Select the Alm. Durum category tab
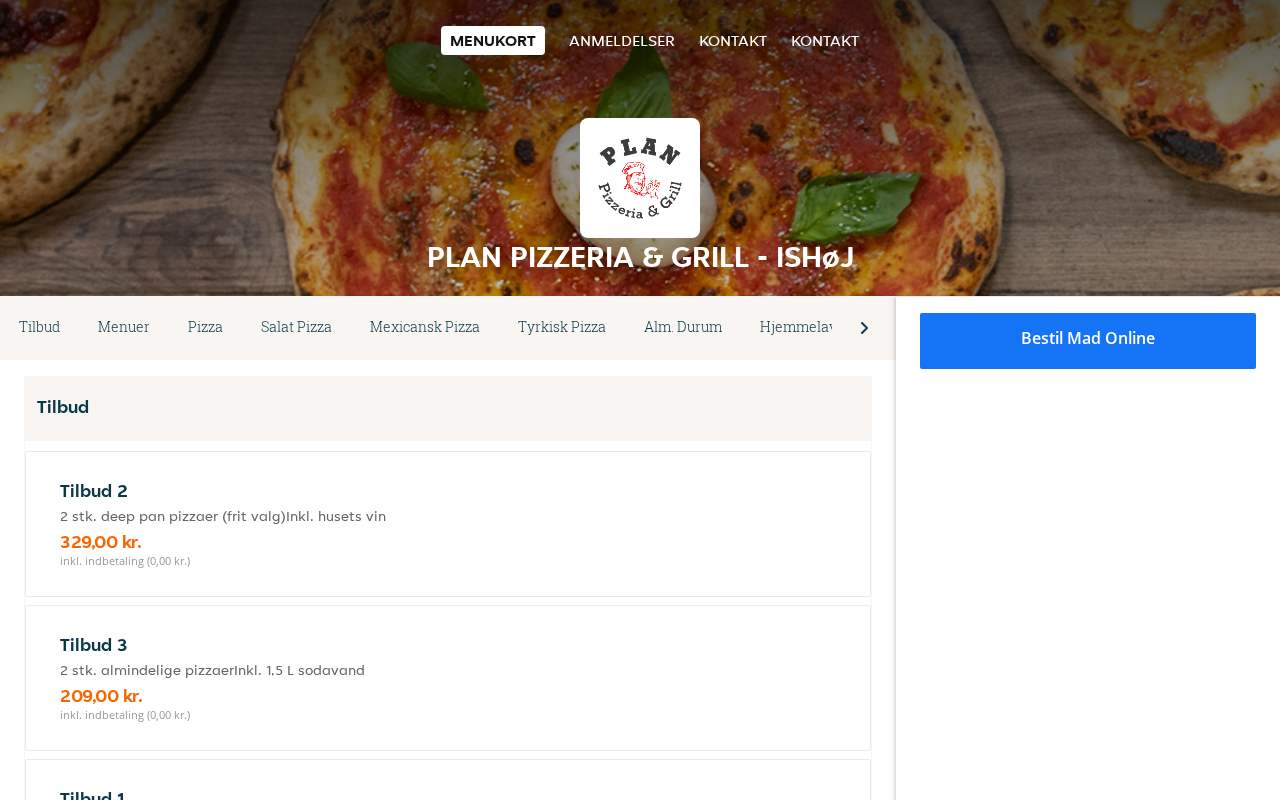This screenshot has width=1280, height=800. click(x=683, y=327)
